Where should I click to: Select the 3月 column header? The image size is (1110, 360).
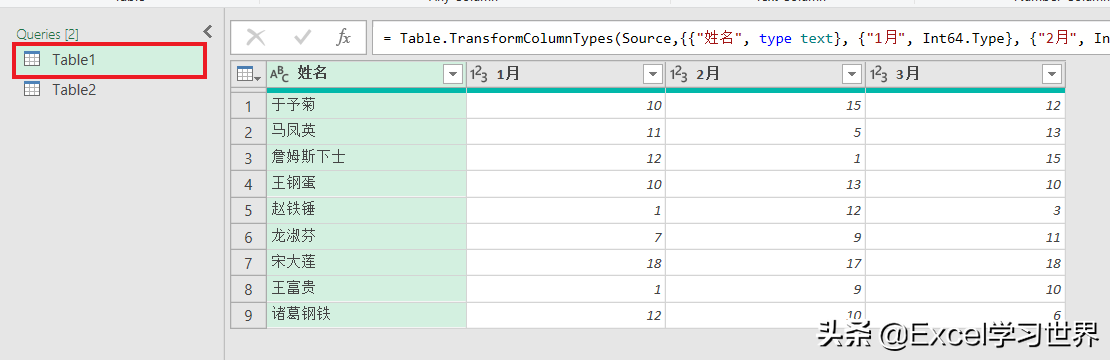[965, 74]
